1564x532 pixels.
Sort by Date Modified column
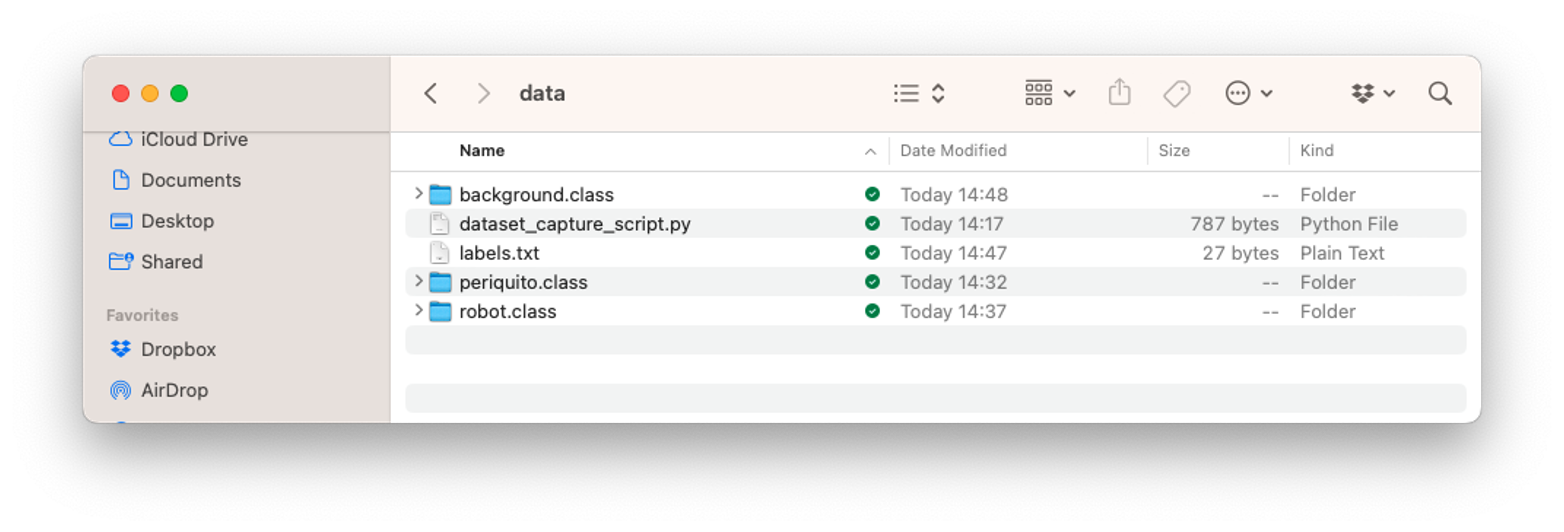(x=953, y=151)
